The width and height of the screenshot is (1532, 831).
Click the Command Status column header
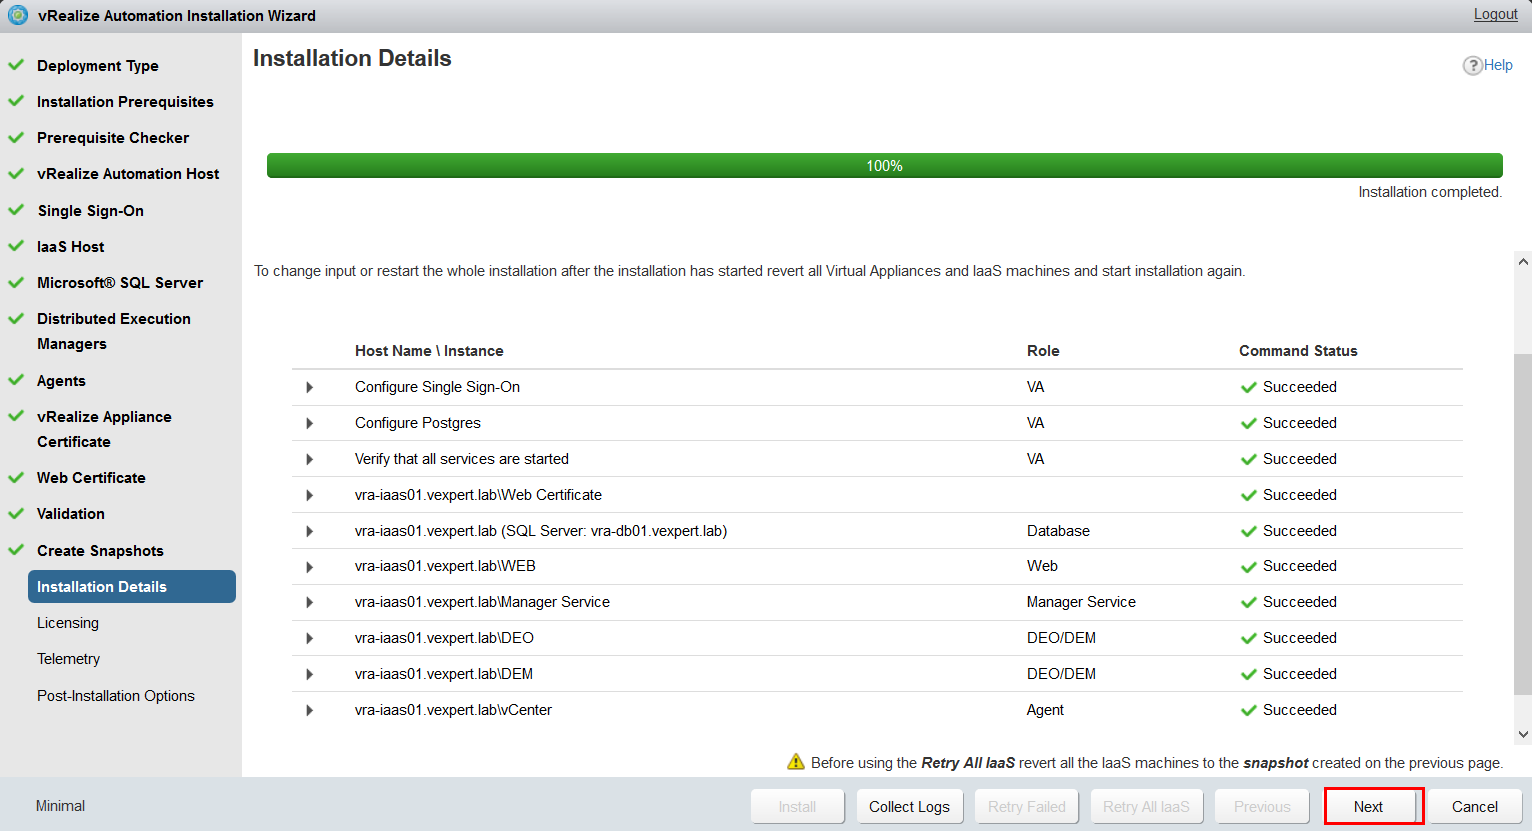1298,351
